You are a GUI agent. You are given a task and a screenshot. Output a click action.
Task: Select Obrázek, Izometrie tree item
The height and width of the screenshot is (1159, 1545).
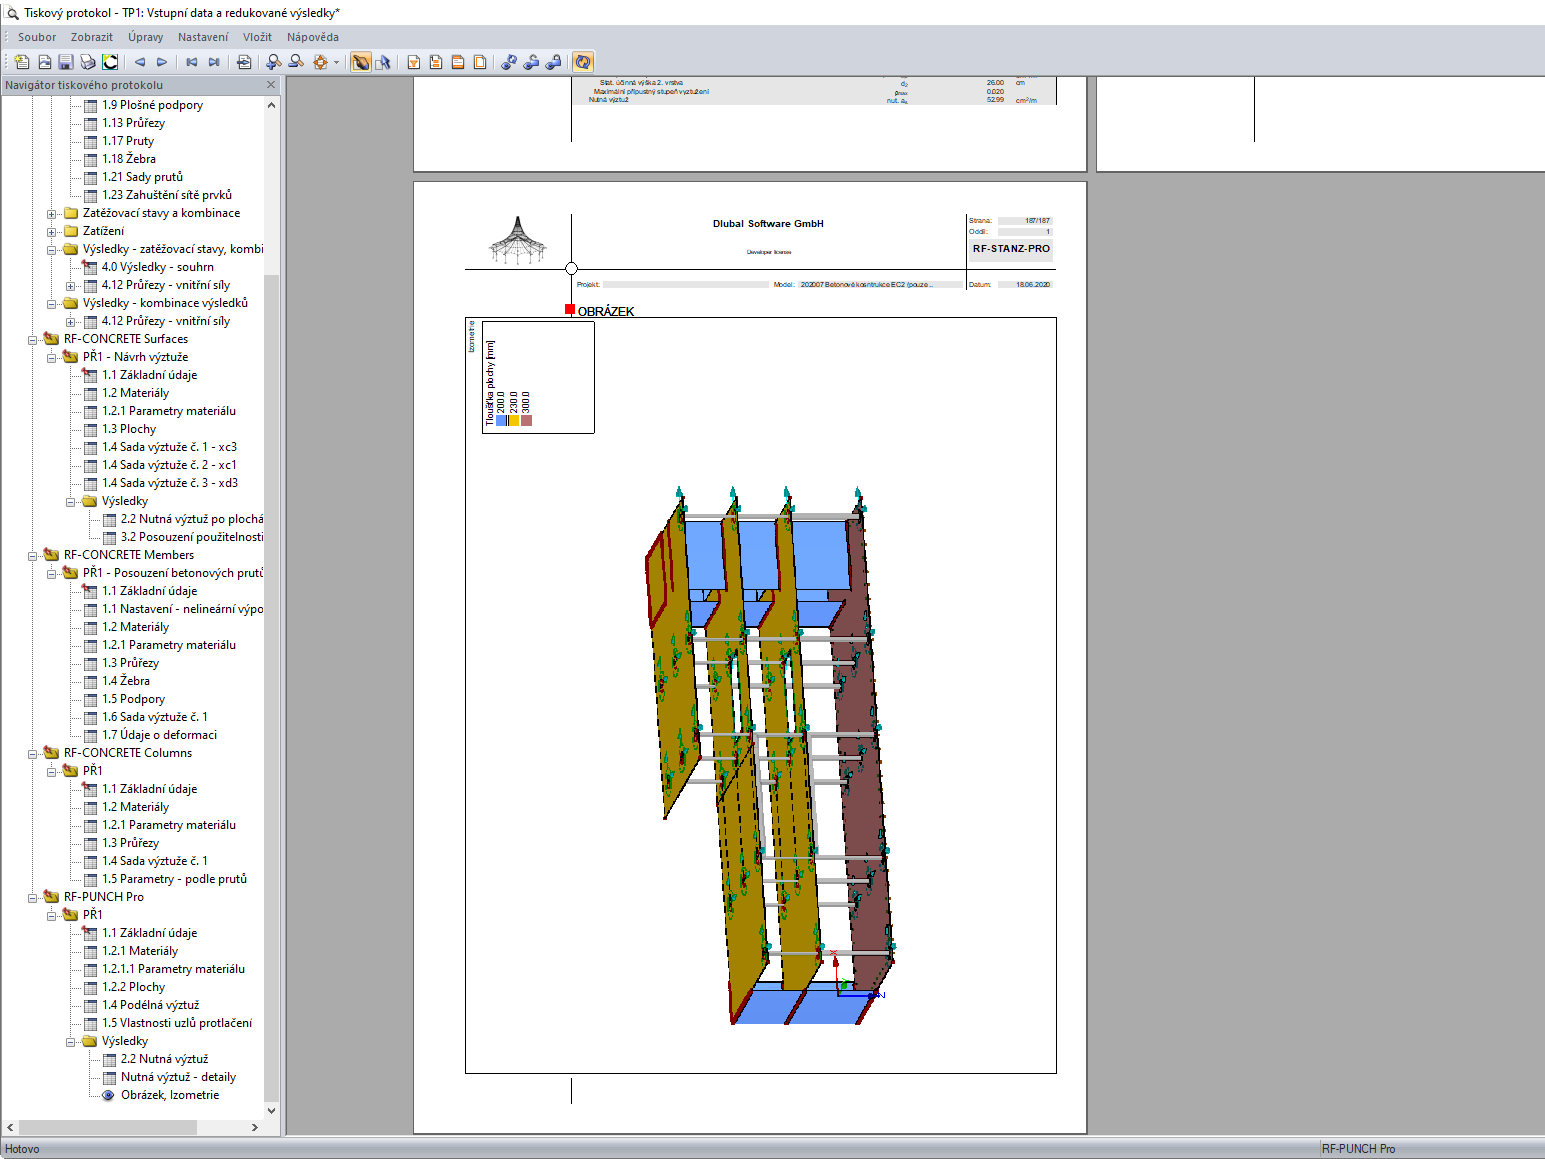point(170,1095)
